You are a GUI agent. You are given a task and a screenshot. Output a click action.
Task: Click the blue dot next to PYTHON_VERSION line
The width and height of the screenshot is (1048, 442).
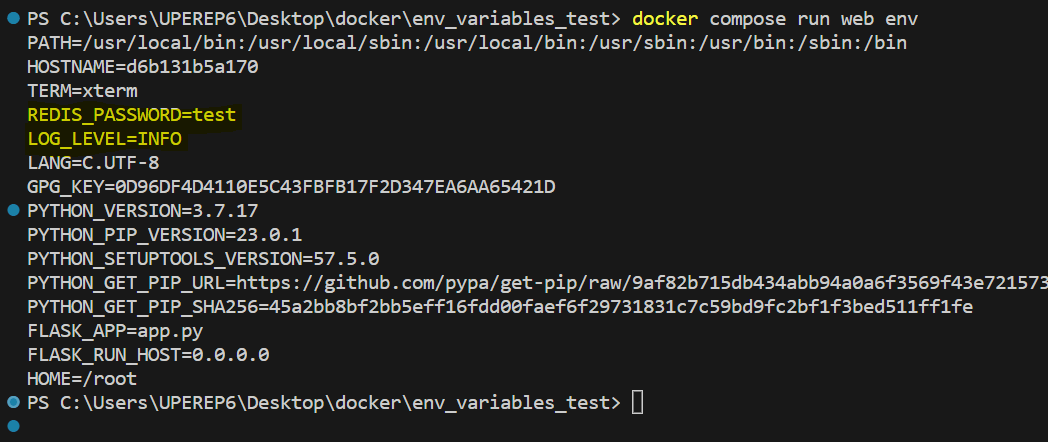12,211
